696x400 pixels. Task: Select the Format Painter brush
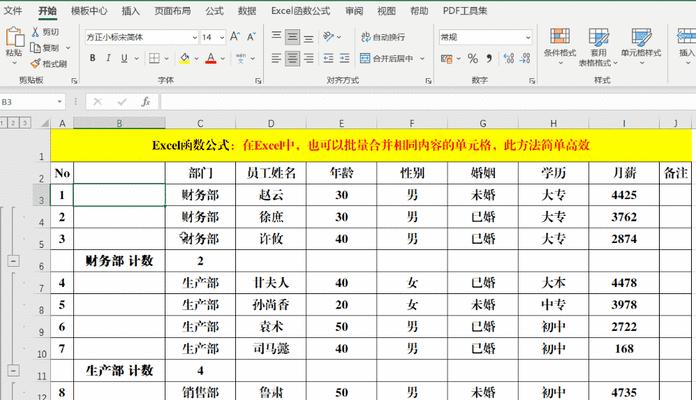(x=36, y=64)
